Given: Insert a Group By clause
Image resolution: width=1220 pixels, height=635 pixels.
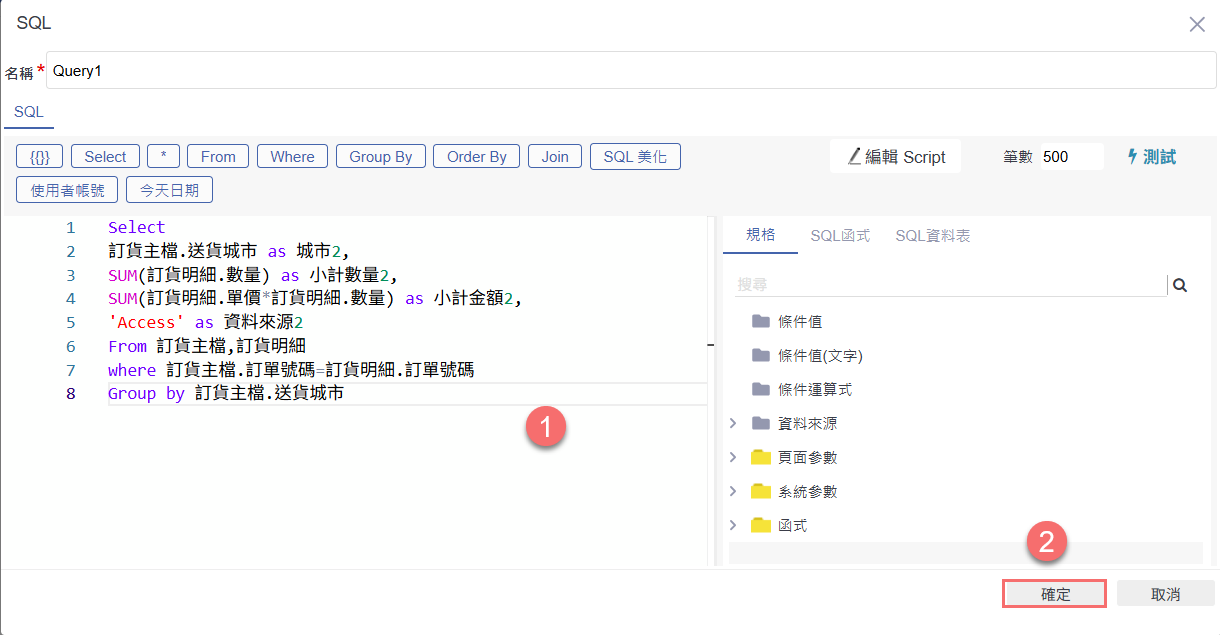Looking at the screenshot, I should (x=380, y=157).
